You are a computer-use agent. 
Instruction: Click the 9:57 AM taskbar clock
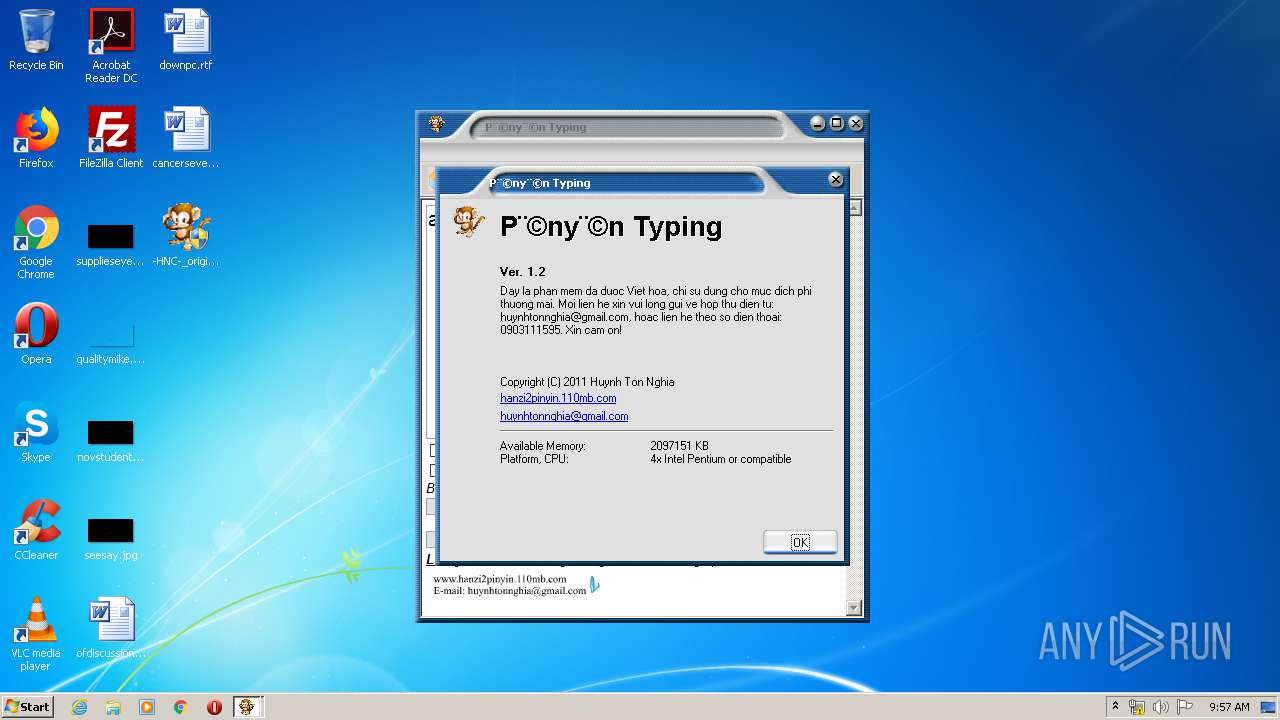pos(1229,707)
